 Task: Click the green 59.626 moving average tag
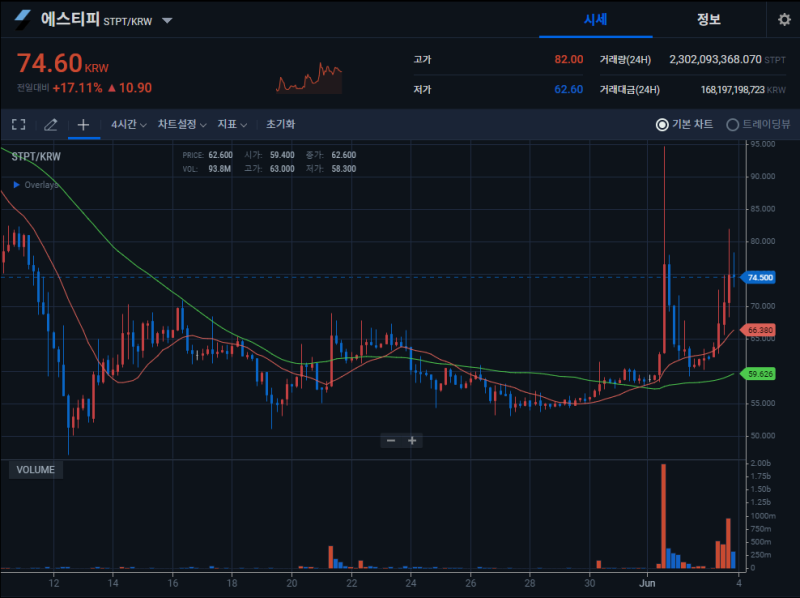coord(759,374)
